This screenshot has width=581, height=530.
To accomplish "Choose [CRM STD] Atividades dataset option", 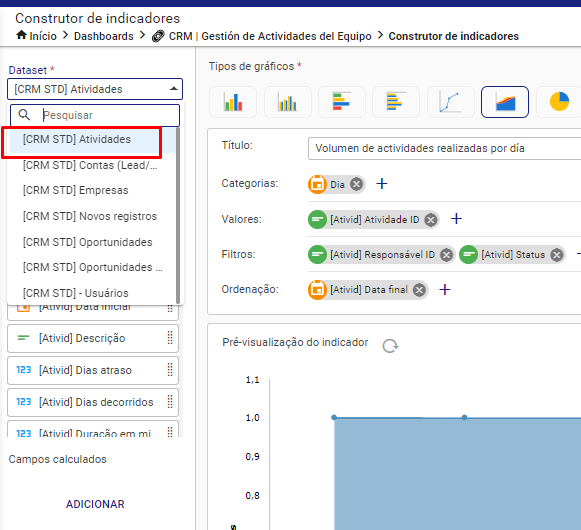I will [93, 139].
